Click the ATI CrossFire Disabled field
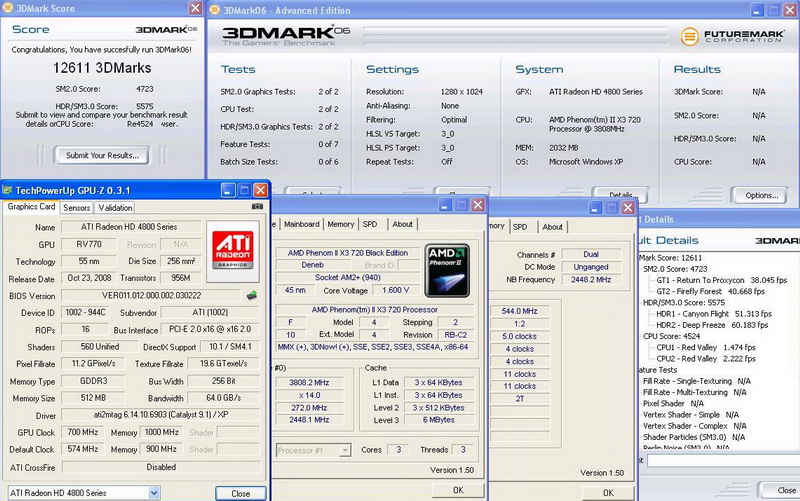The image size is (800, 501). pos(161,467)
